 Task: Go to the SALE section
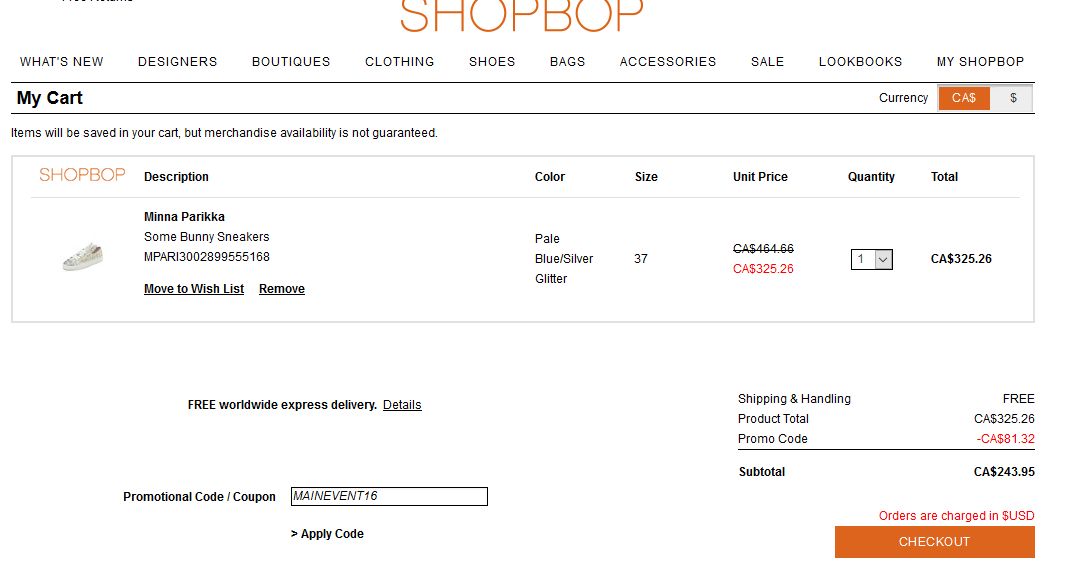[767, 62]
